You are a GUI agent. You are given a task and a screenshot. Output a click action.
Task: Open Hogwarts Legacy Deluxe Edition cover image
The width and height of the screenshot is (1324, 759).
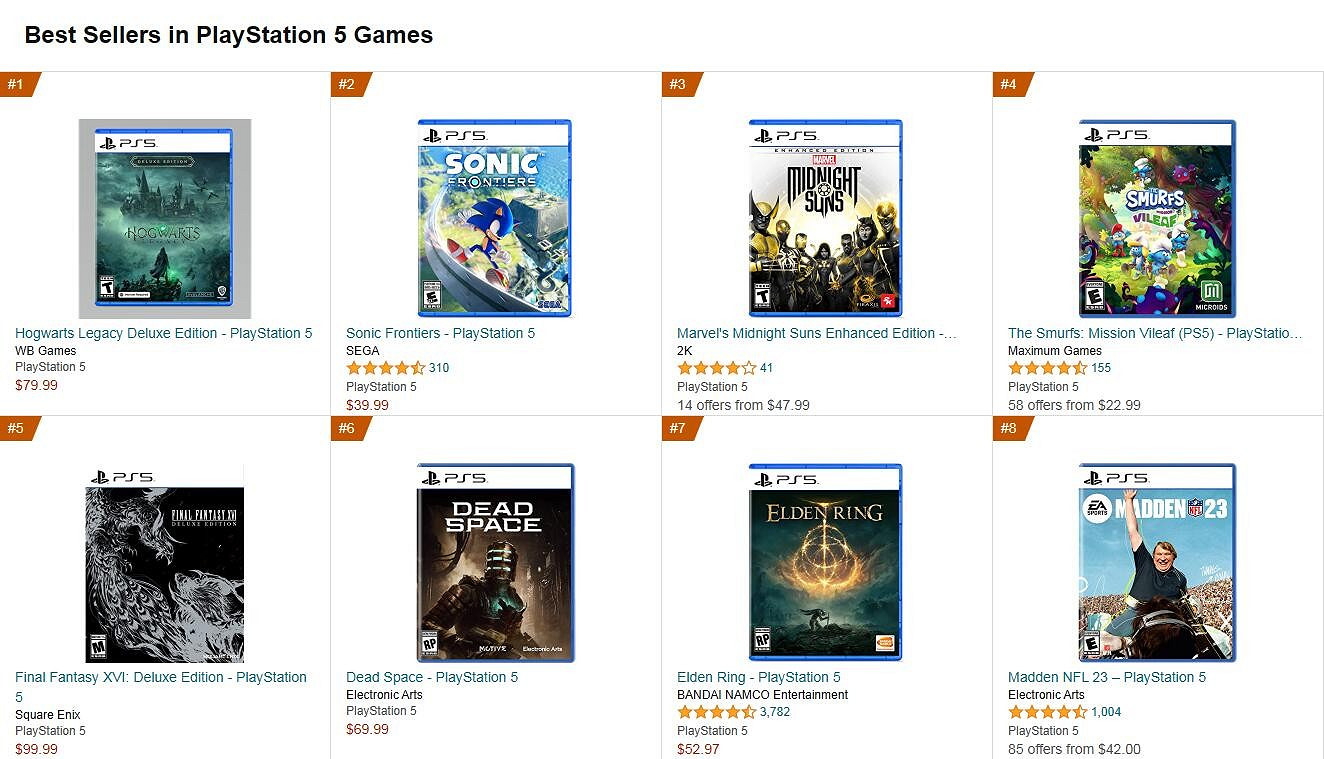(x=165, y=218)
